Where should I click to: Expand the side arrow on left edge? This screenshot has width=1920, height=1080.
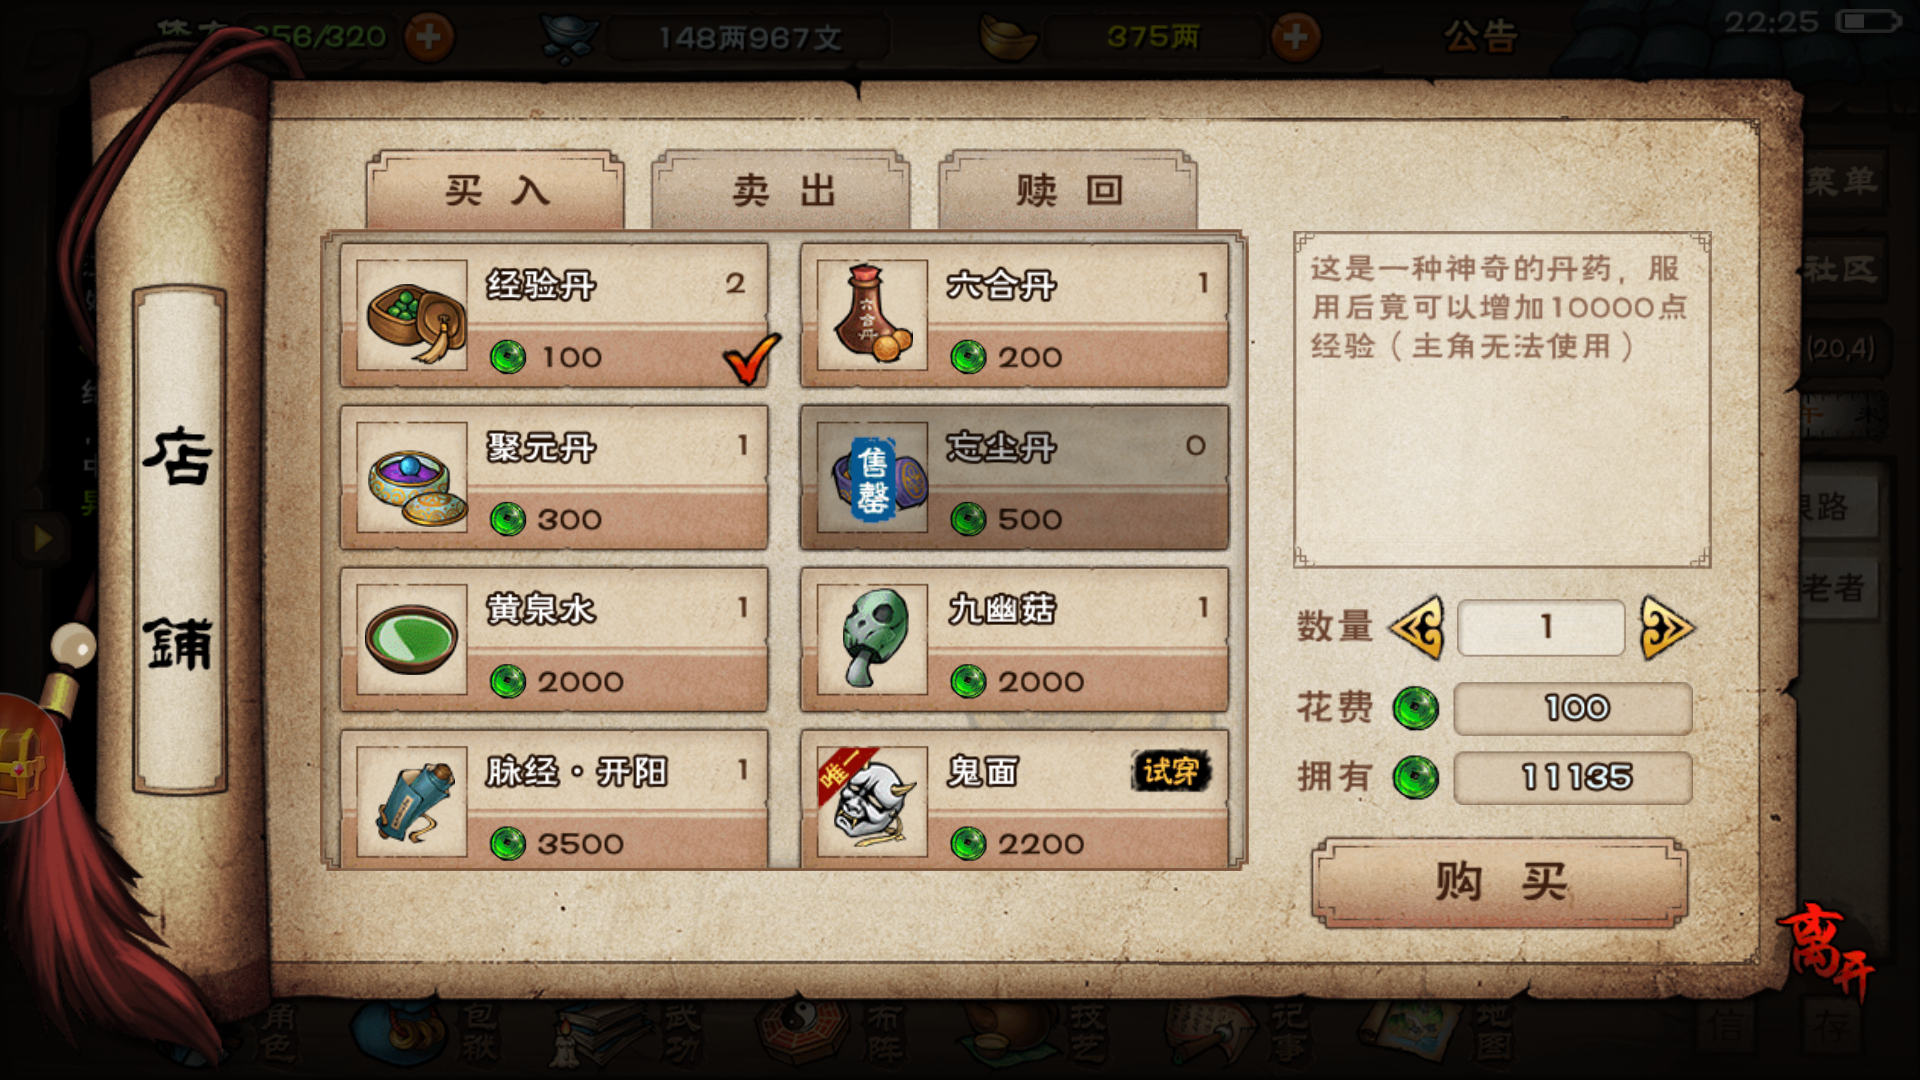click(x=42, y=539)
